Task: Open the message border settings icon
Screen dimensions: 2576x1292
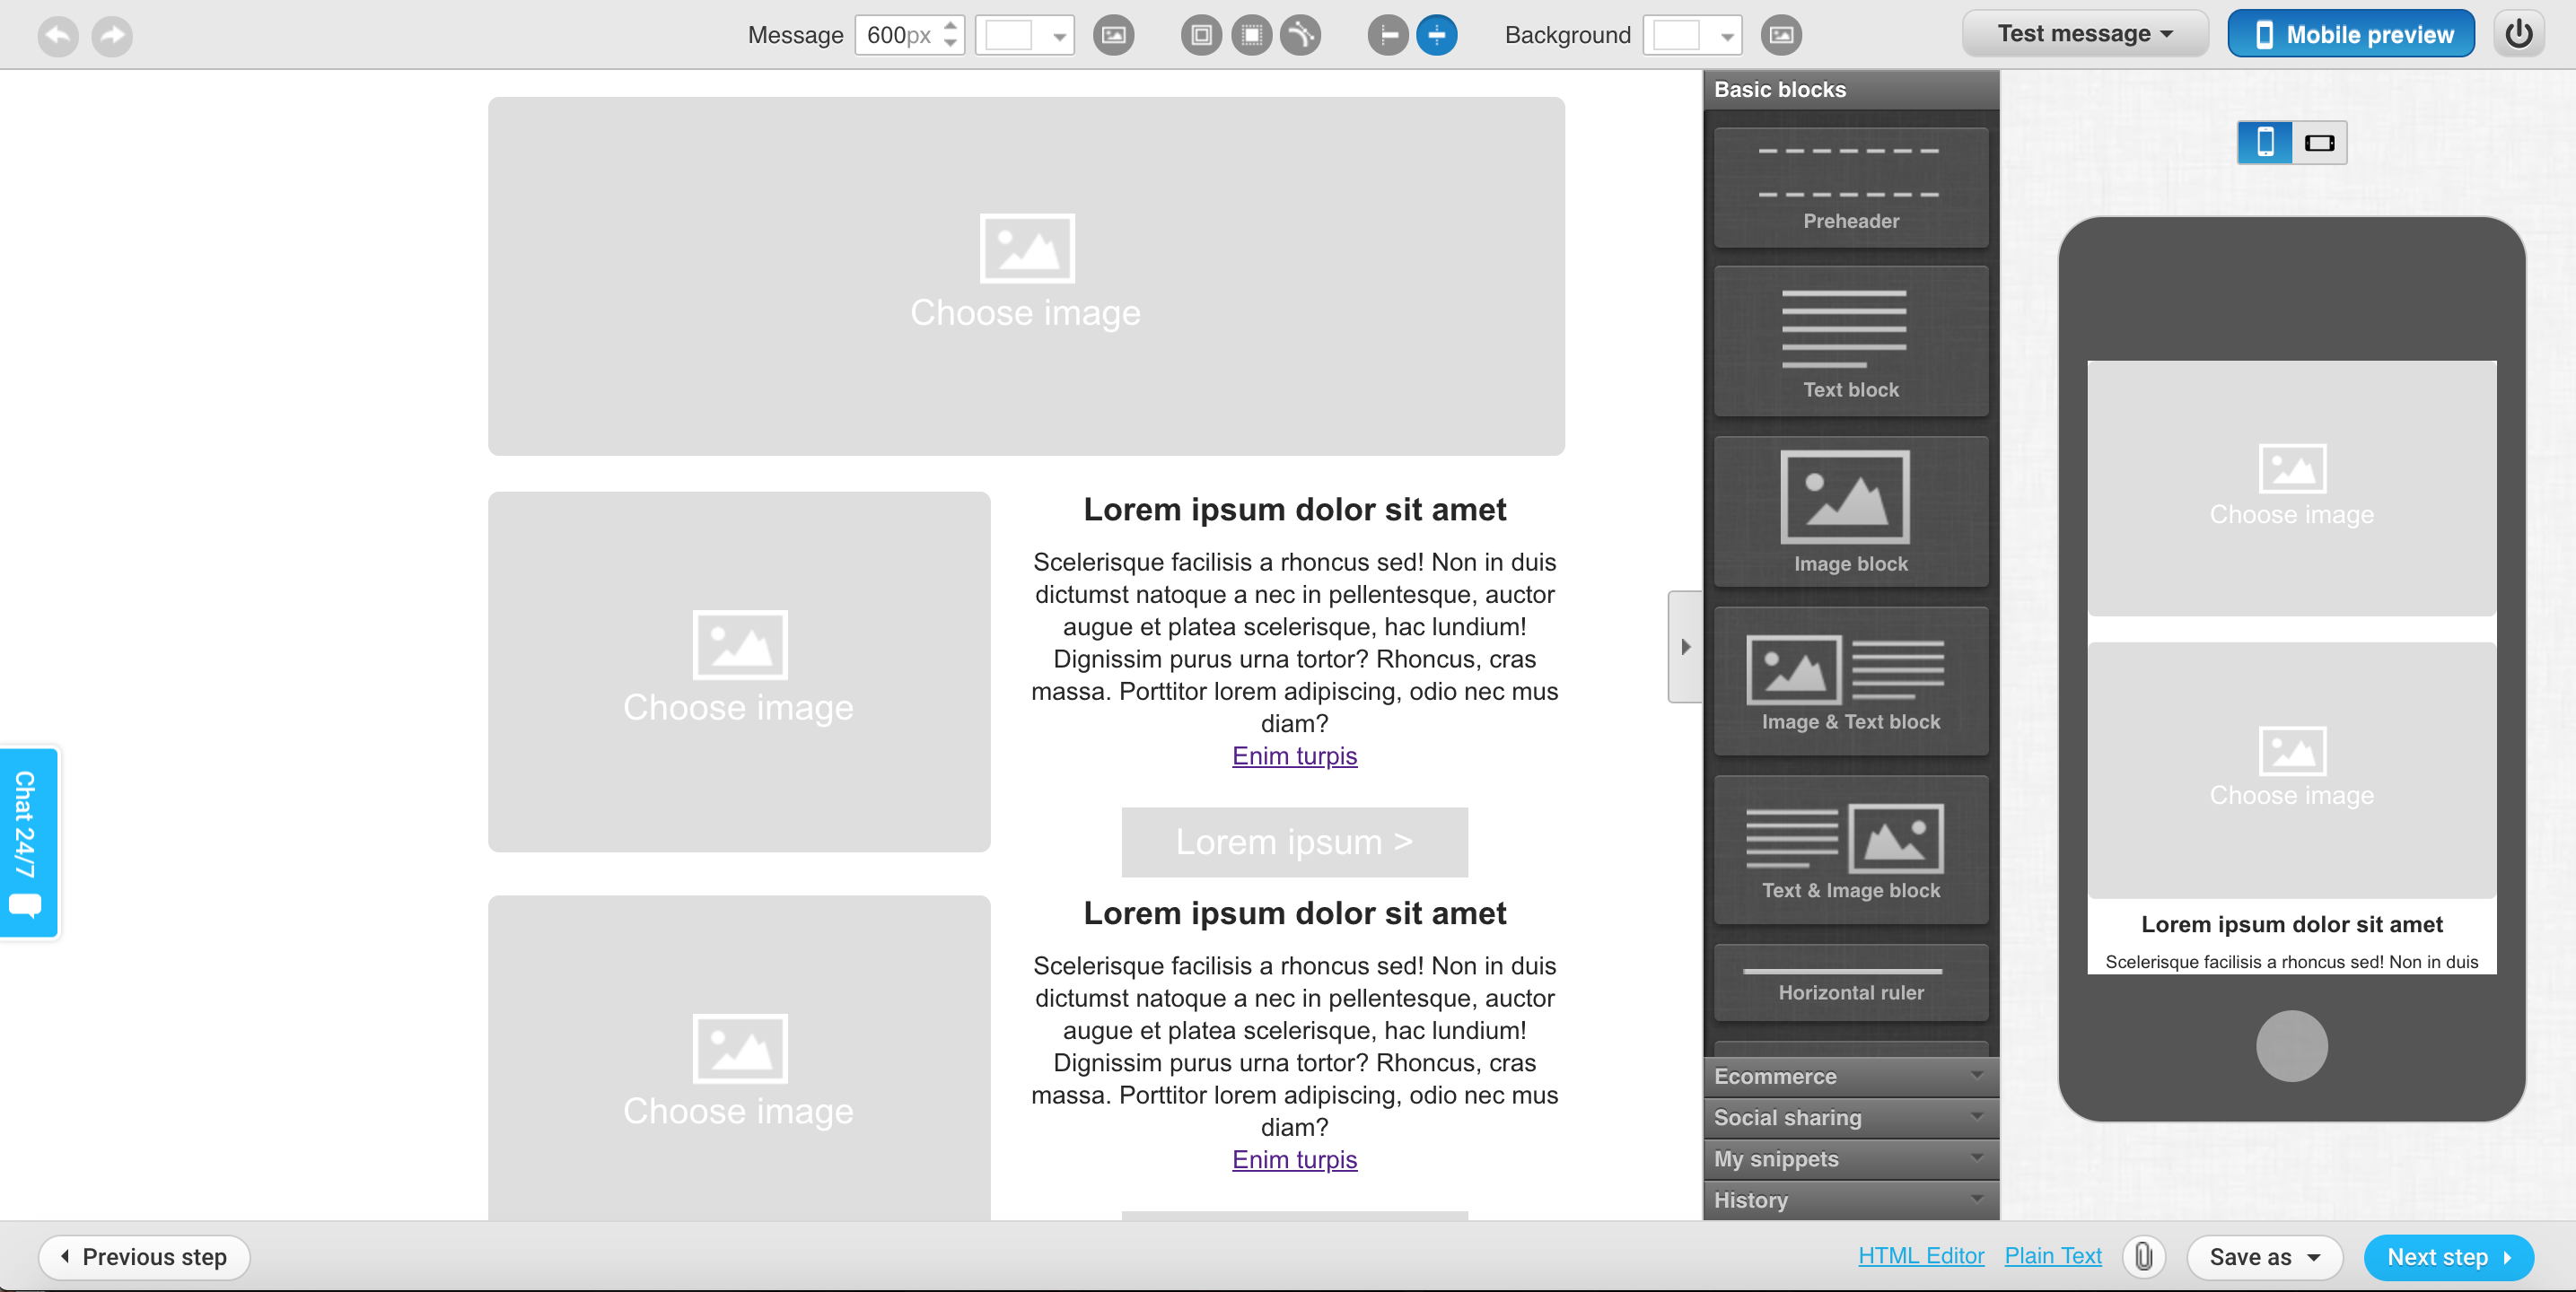Action: [x=1251, y=36]
